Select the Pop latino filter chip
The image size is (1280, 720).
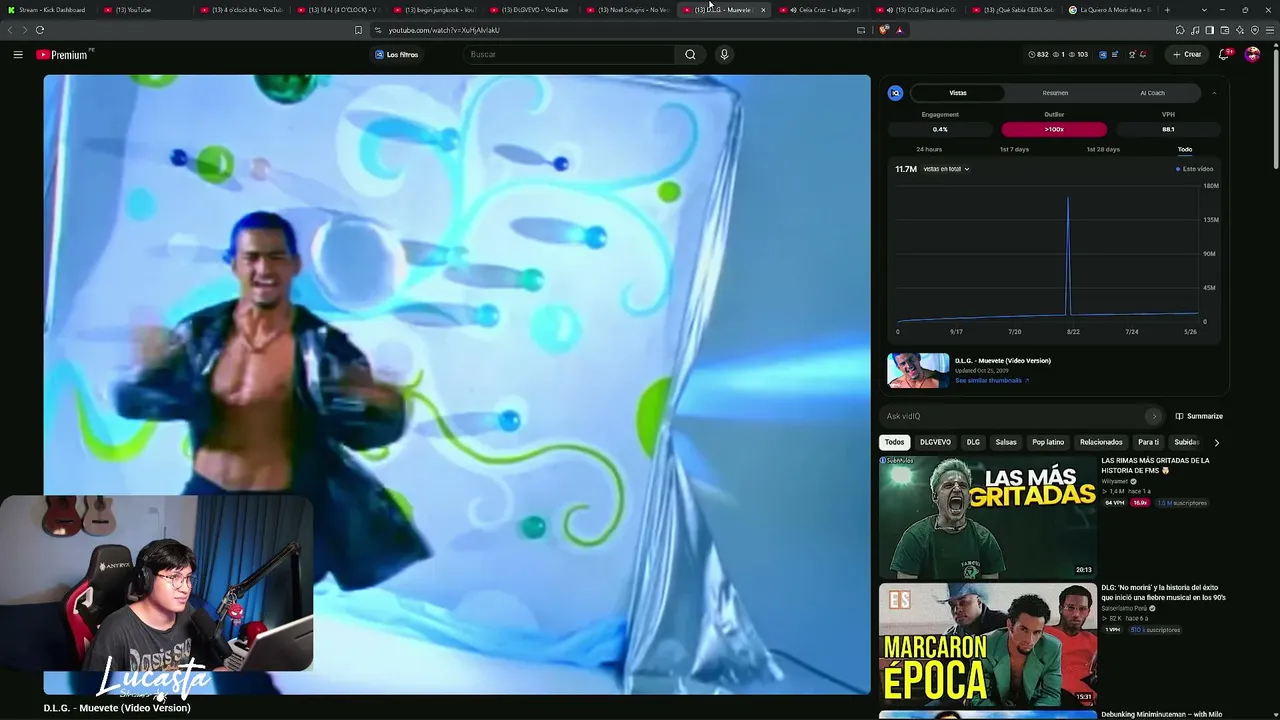pyautogui.click(x=1048, y=442)
